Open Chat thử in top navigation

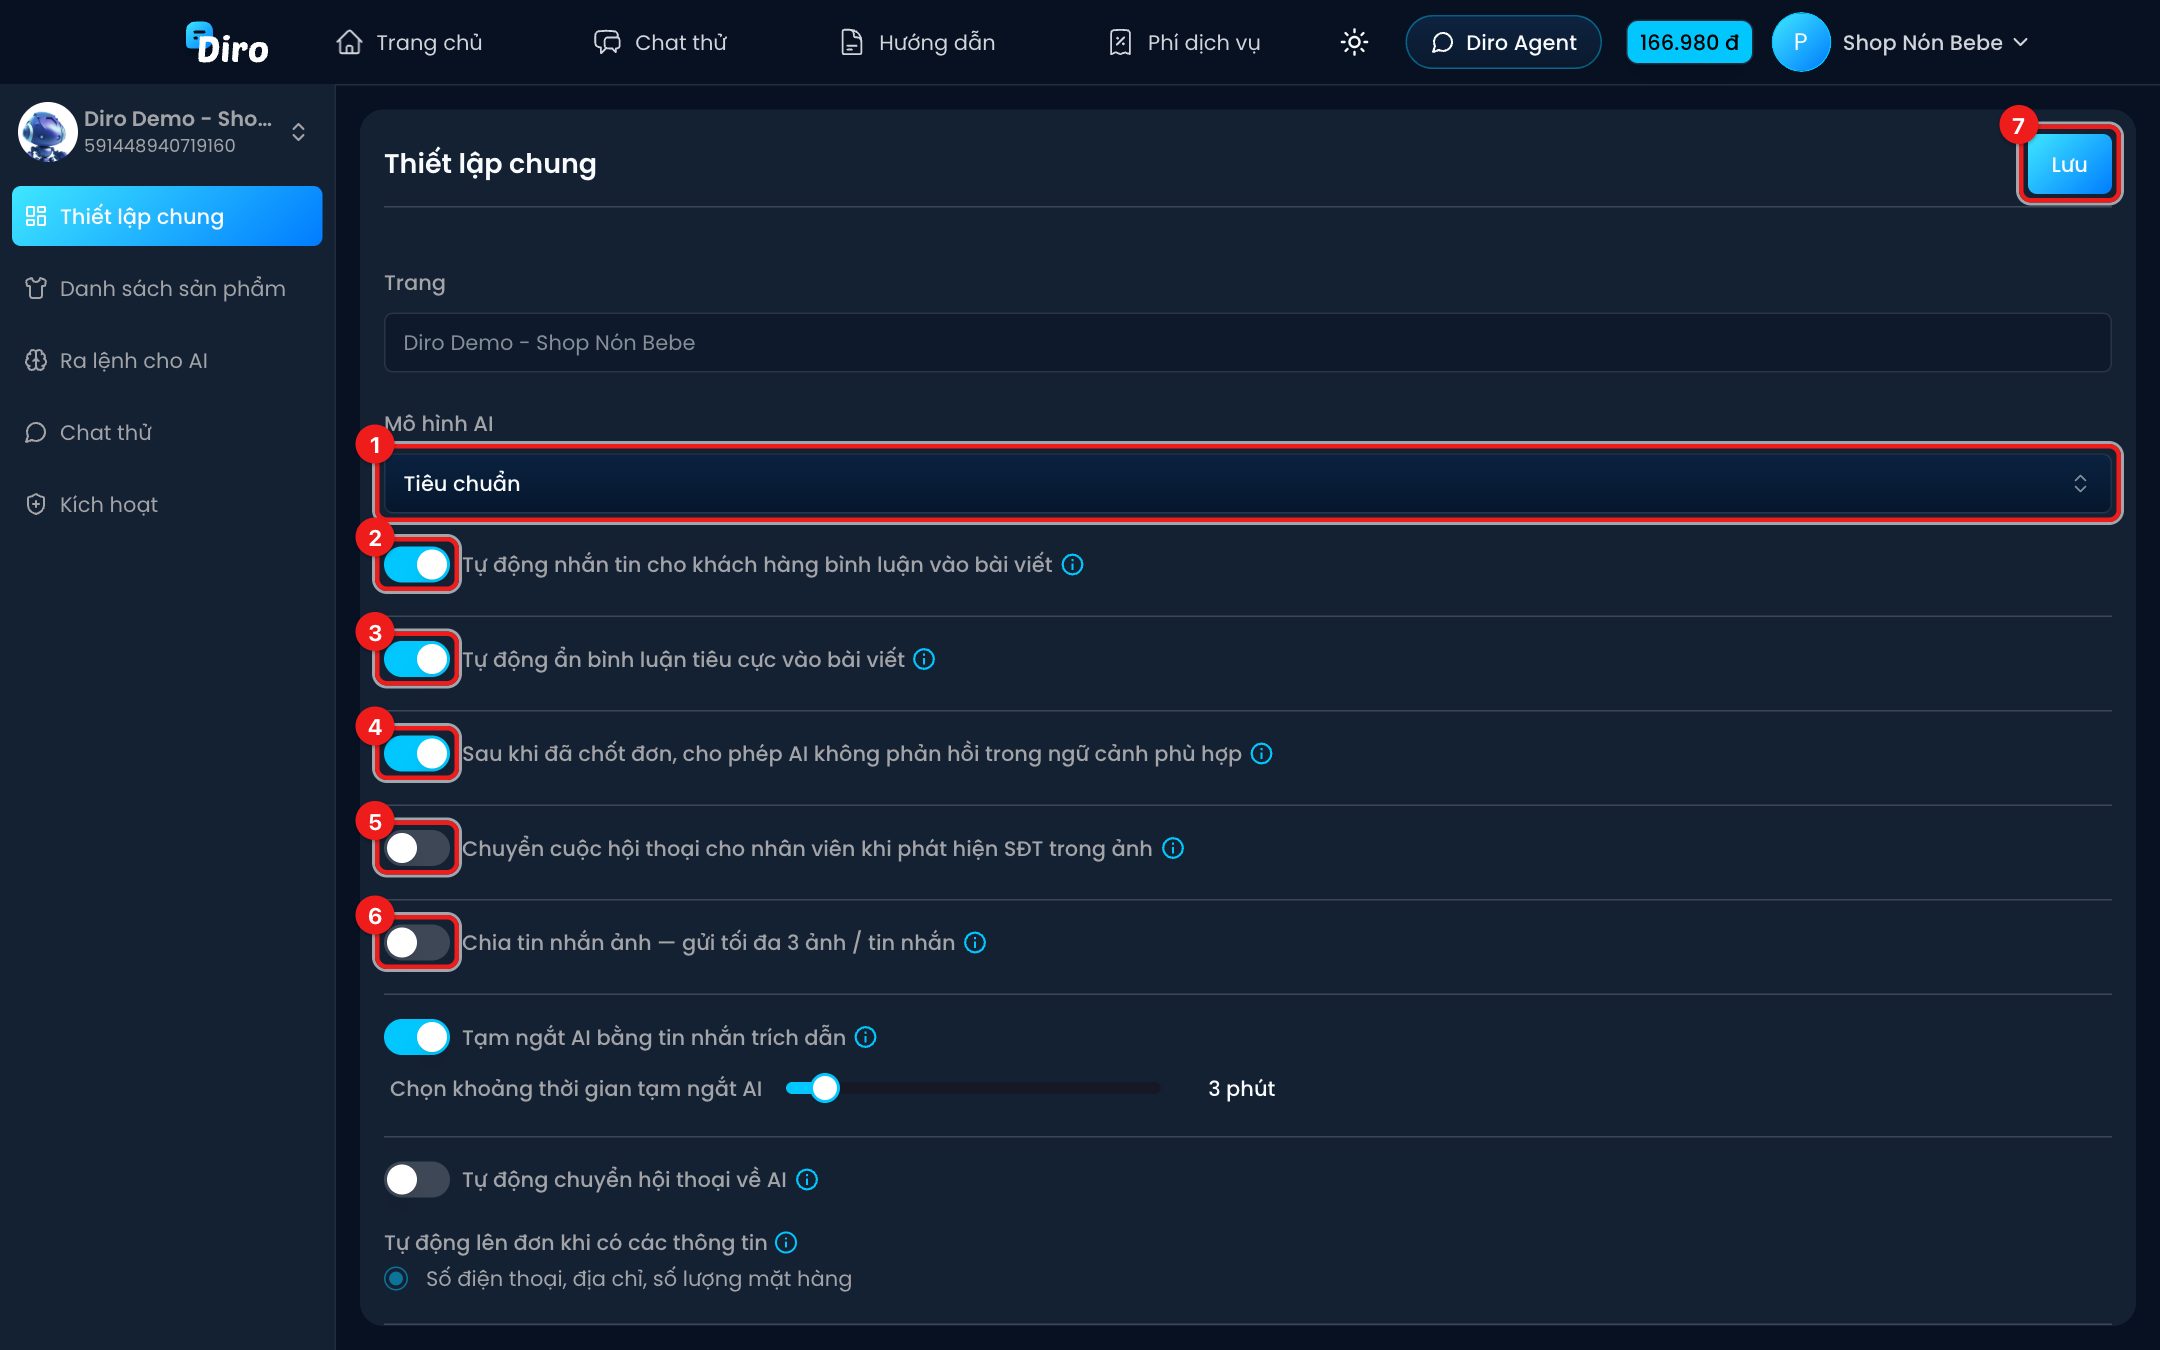click(x=660, y=42)
